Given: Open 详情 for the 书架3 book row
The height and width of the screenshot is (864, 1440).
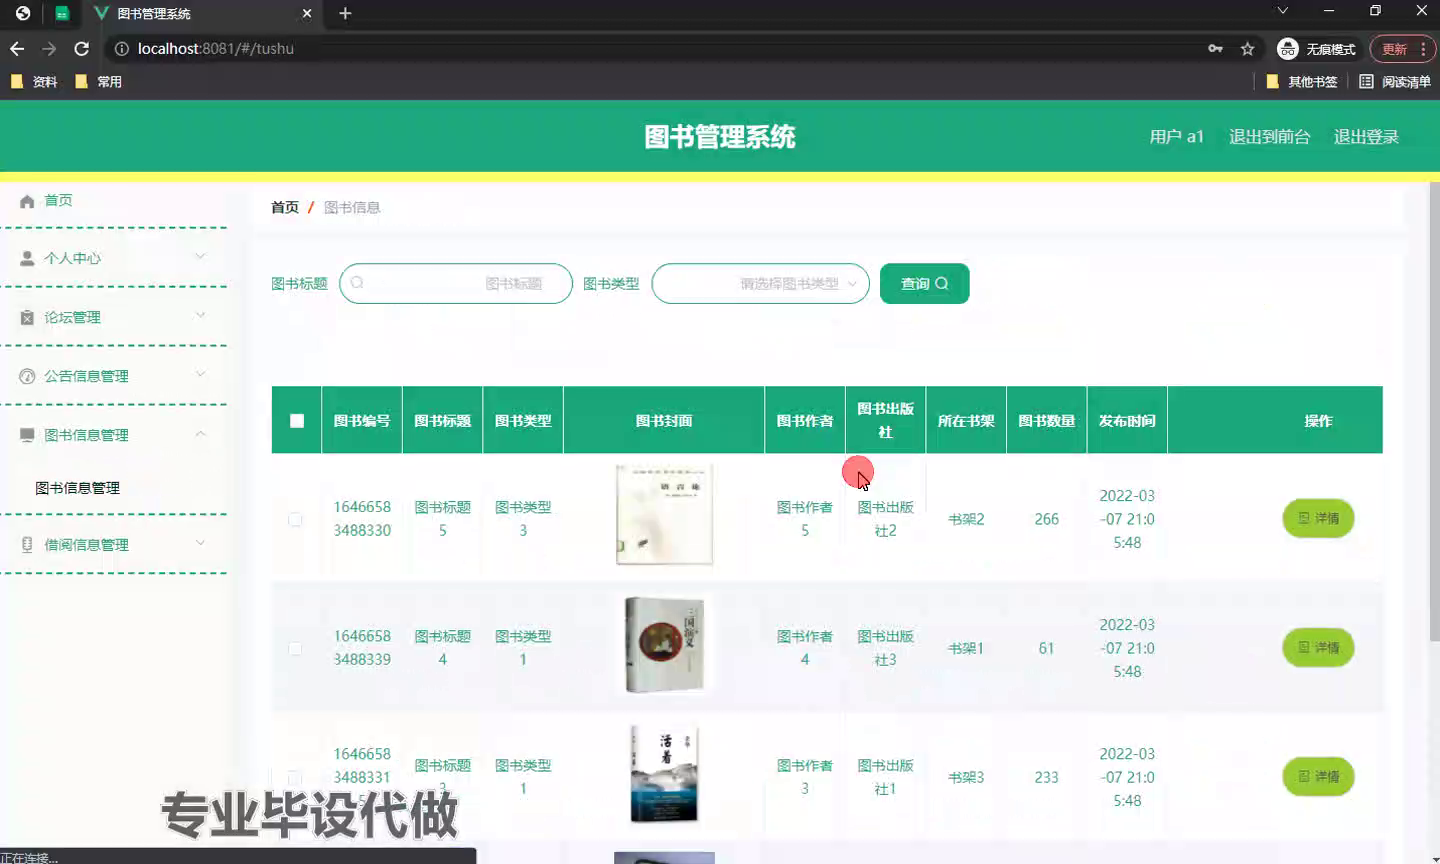Looking at the screenshot, I should [1318, 777].
